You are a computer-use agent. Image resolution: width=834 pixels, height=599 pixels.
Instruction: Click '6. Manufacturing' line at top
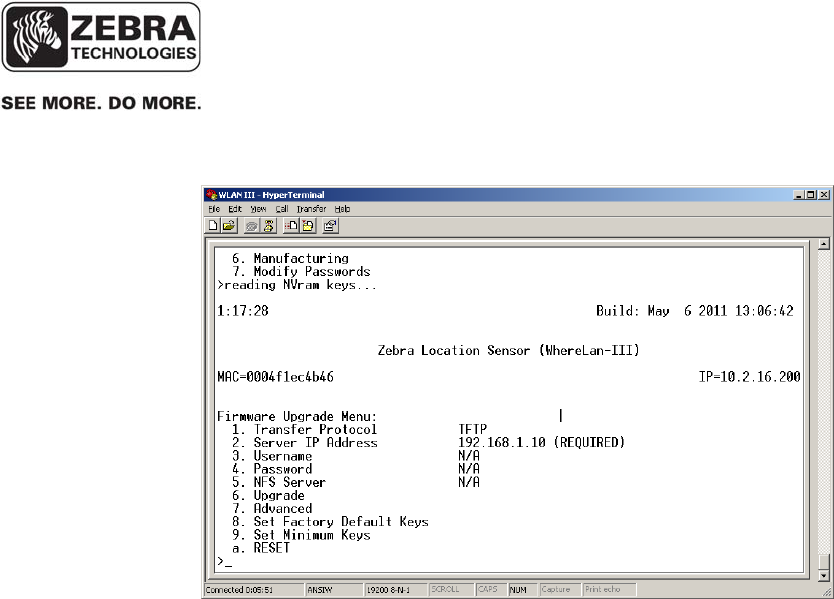click(x=290, y=259)
